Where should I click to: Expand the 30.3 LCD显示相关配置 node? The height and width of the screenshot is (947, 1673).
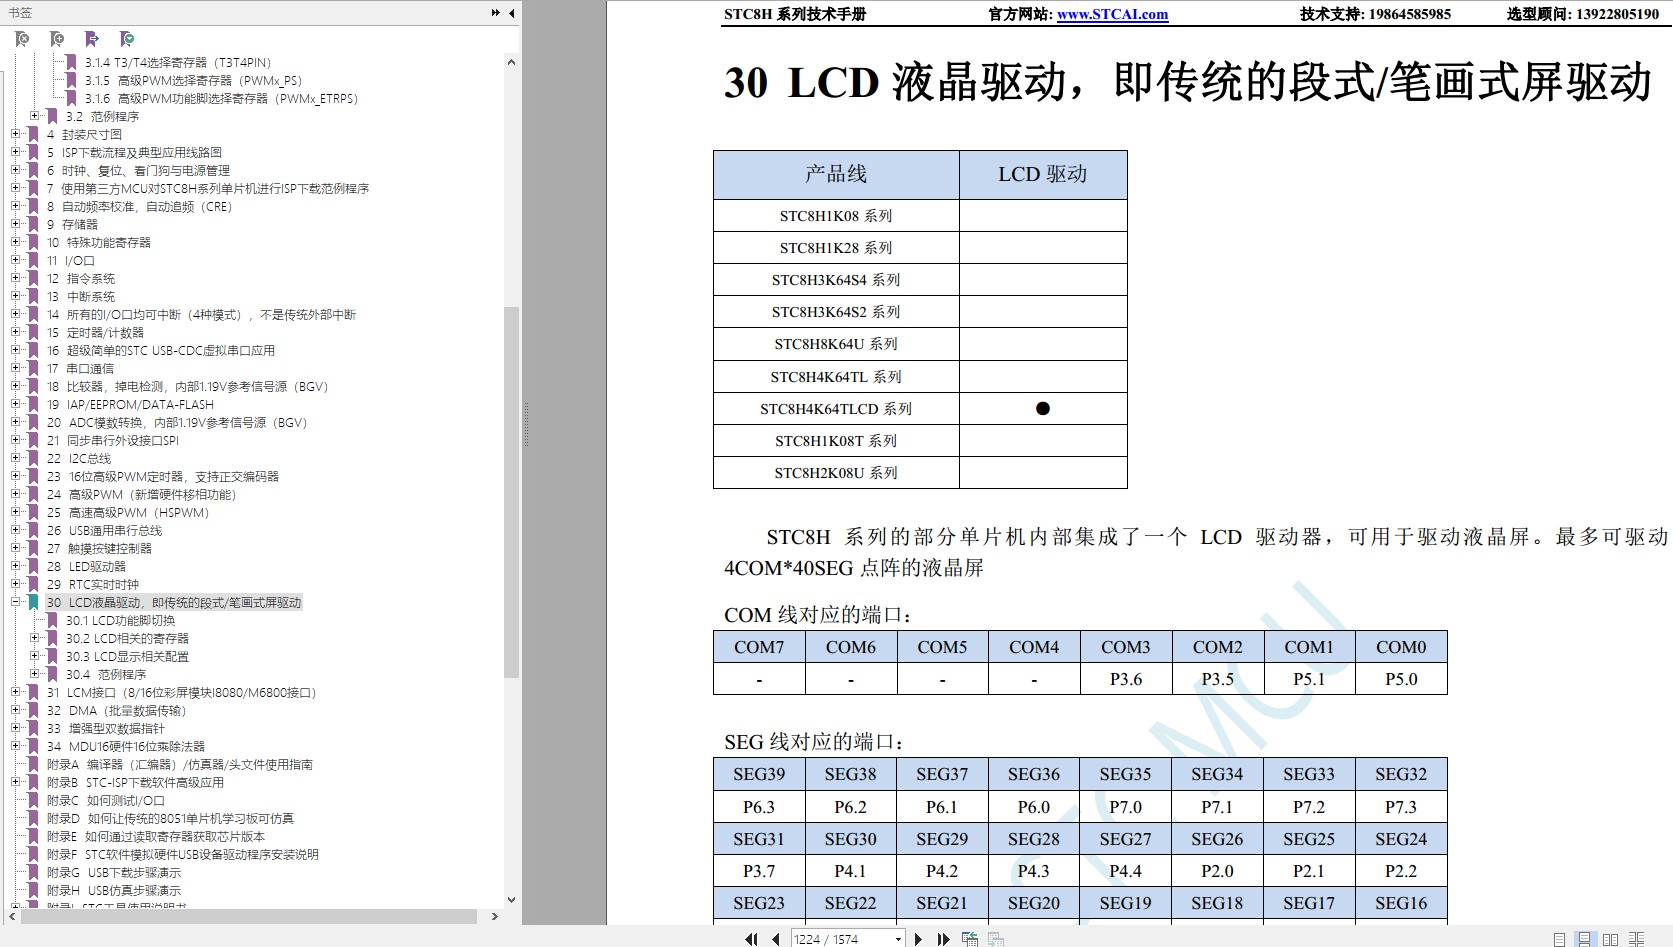(35, 656)
